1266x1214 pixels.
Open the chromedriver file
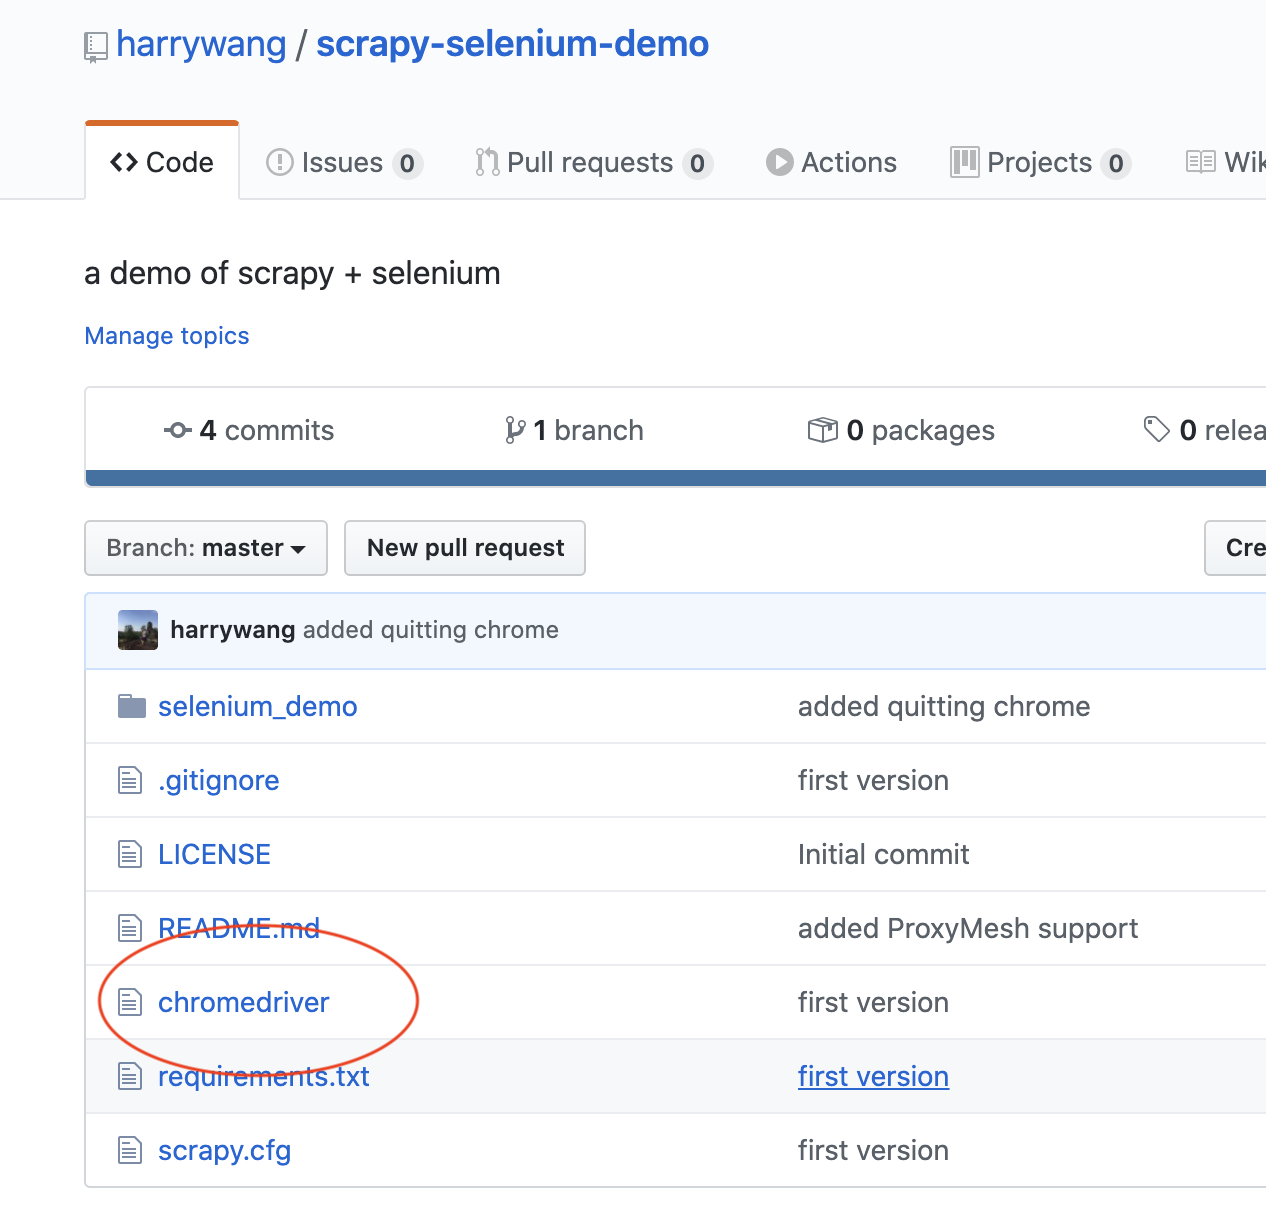coord(243,1002)
